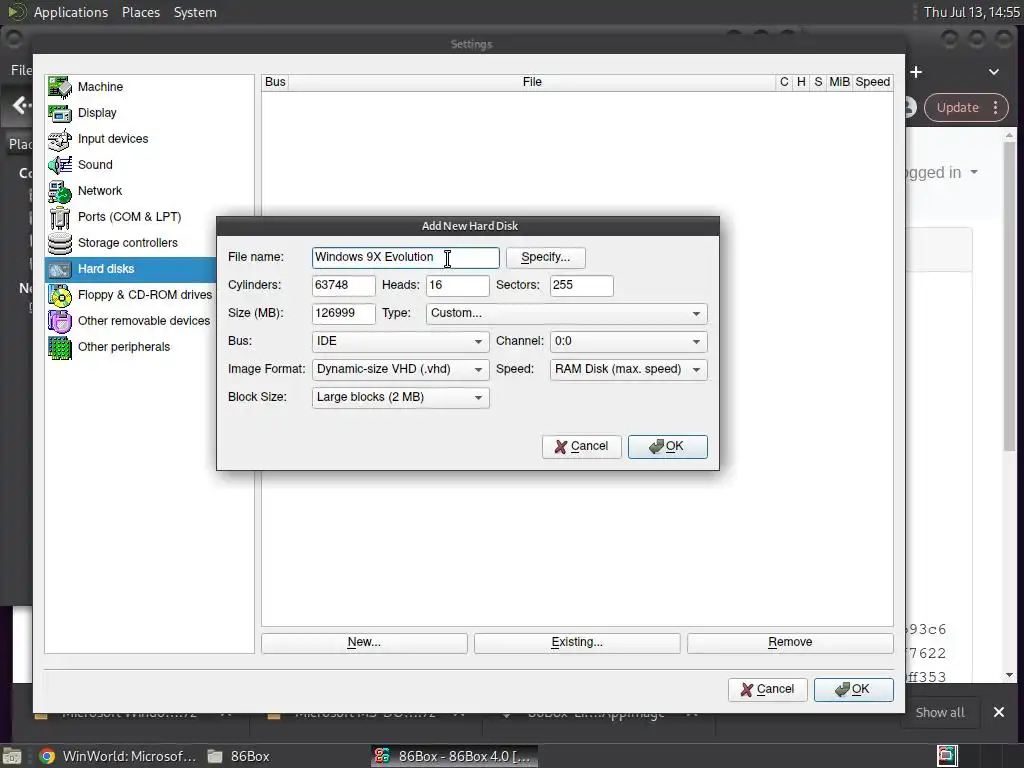Open the Places menu
This screenshot has height=768, width=1024.
tap(140, 12)
